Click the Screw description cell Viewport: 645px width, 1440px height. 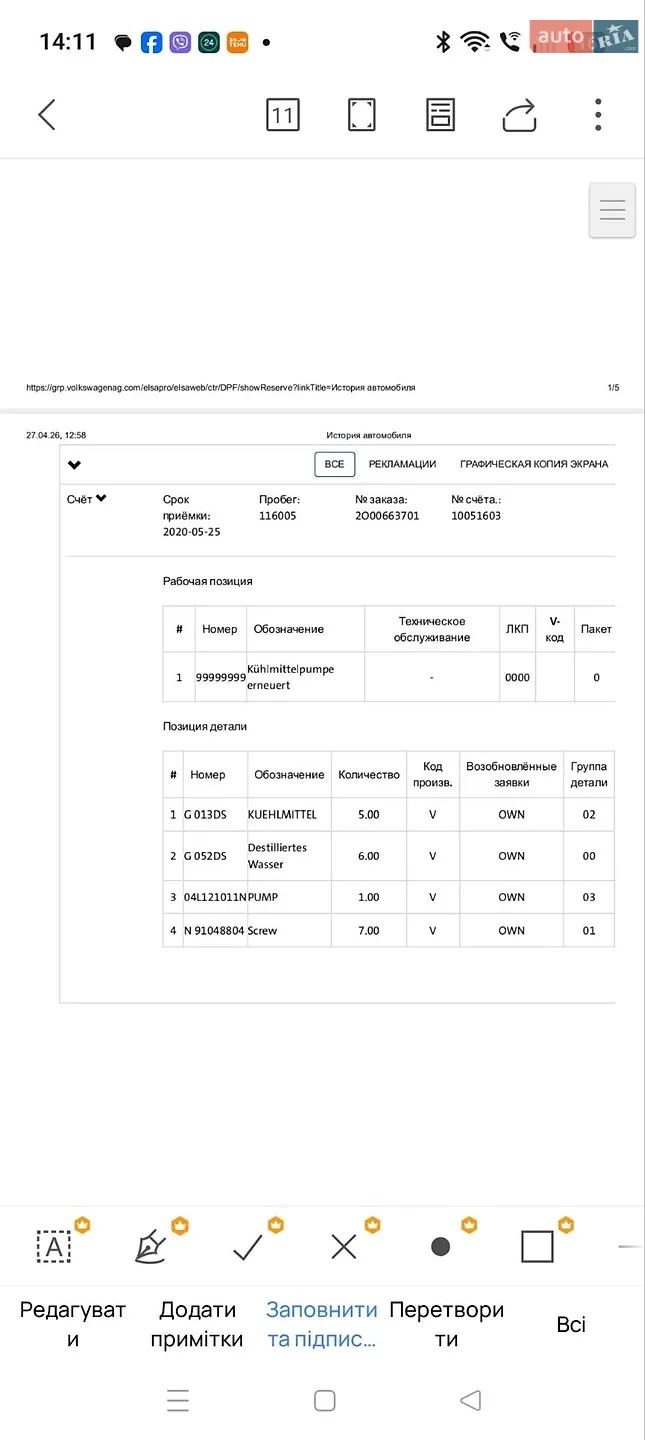289,930
